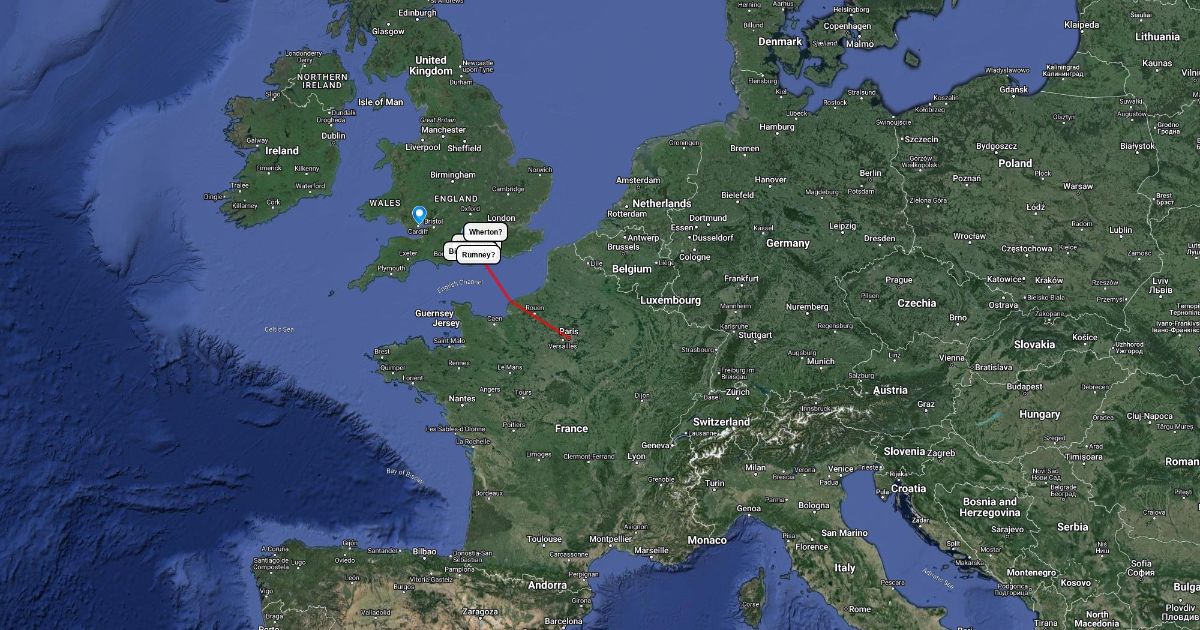Click the London city label on map

pyautogui.click(x=500, y=218)
